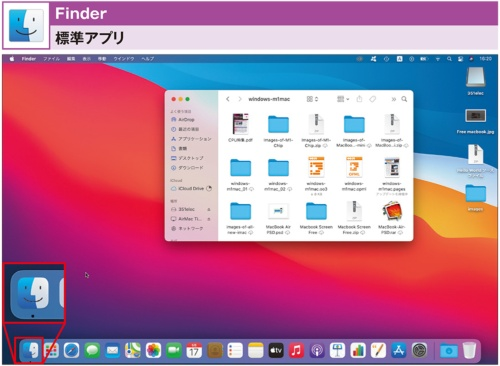Select the MacBook-Air-PSD.rar archive
This screenshot has height=366, width=500.
(x=392, y=218)
